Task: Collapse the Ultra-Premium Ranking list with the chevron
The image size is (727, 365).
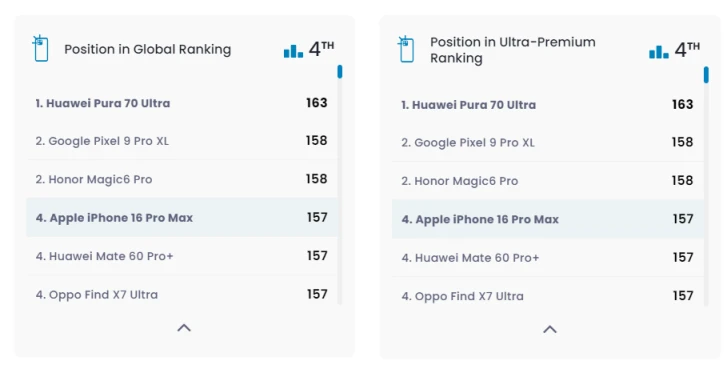Action: [x=550, y=329]
